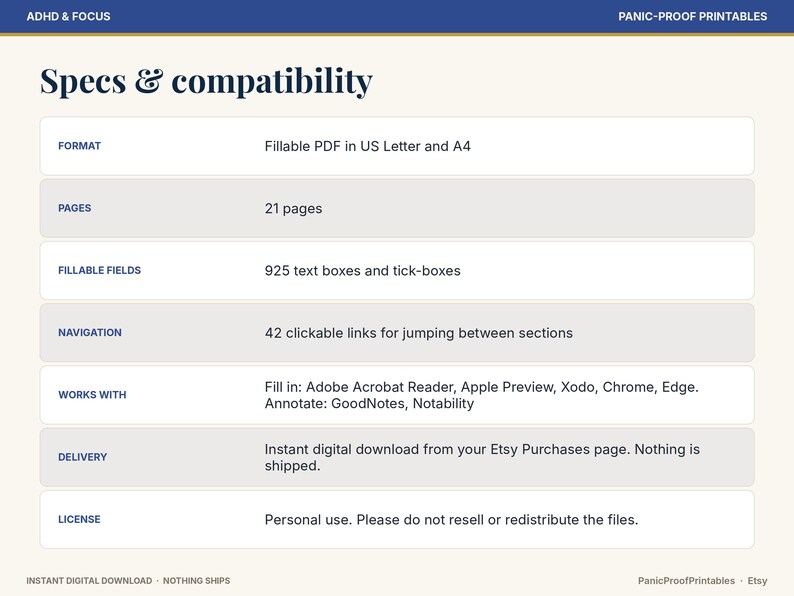Select the LICENSE row label
The image size is (794, 596).
point(79,520)
